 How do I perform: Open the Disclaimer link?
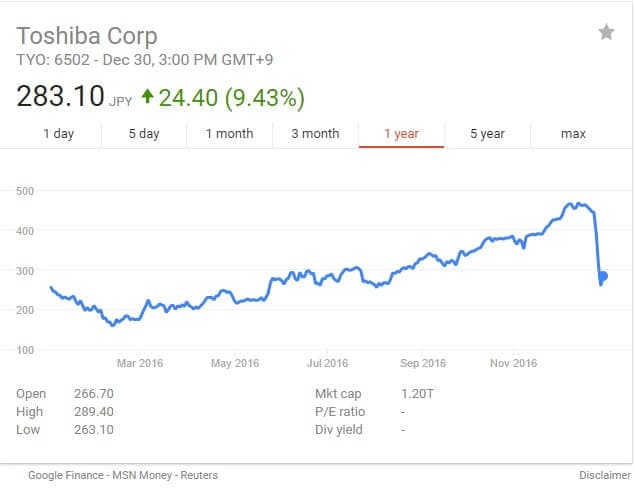(x=603, y=475)
